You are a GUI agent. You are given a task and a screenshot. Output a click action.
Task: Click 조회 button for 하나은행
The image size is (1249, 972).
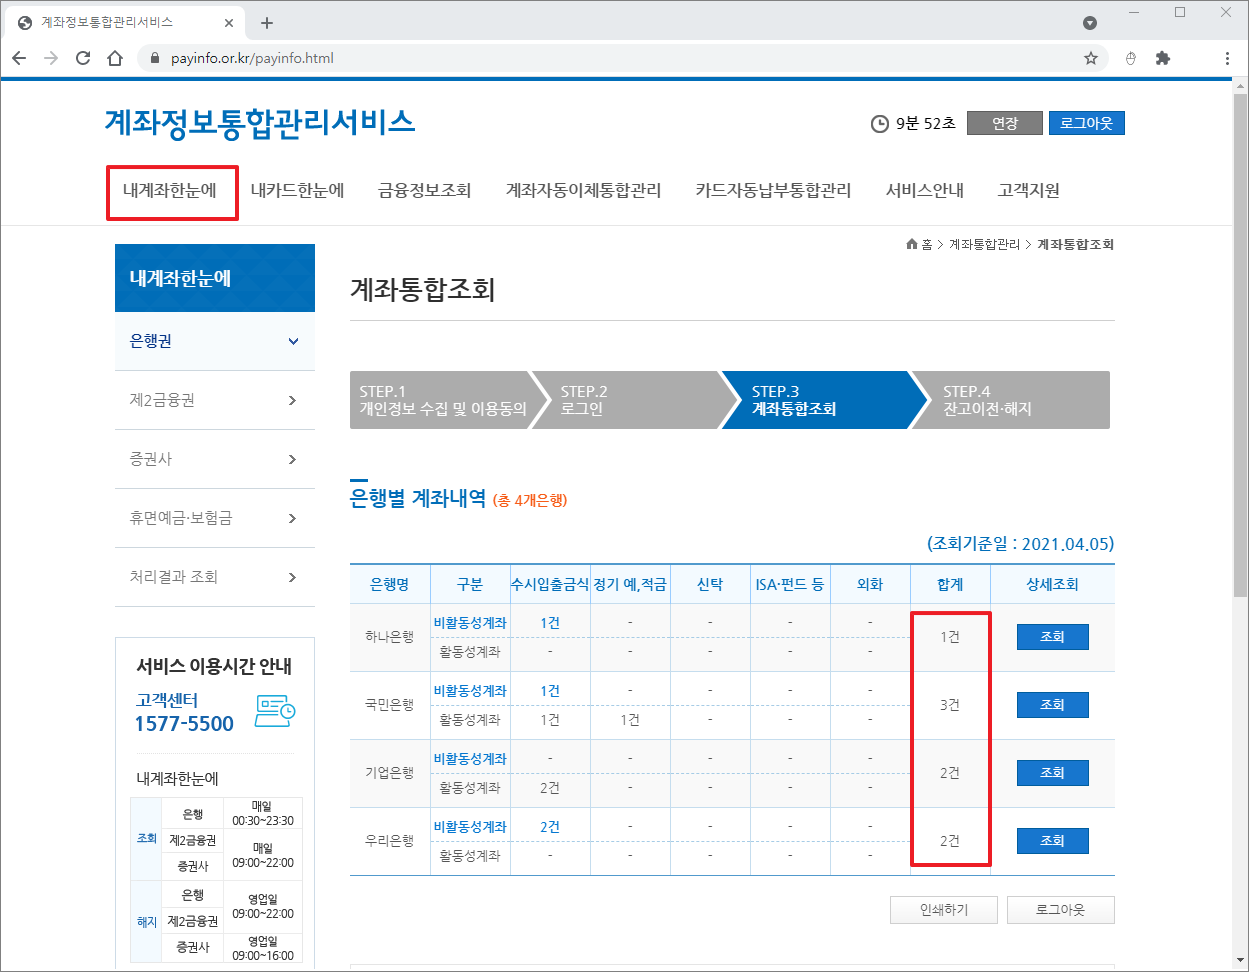(1052, 637)
